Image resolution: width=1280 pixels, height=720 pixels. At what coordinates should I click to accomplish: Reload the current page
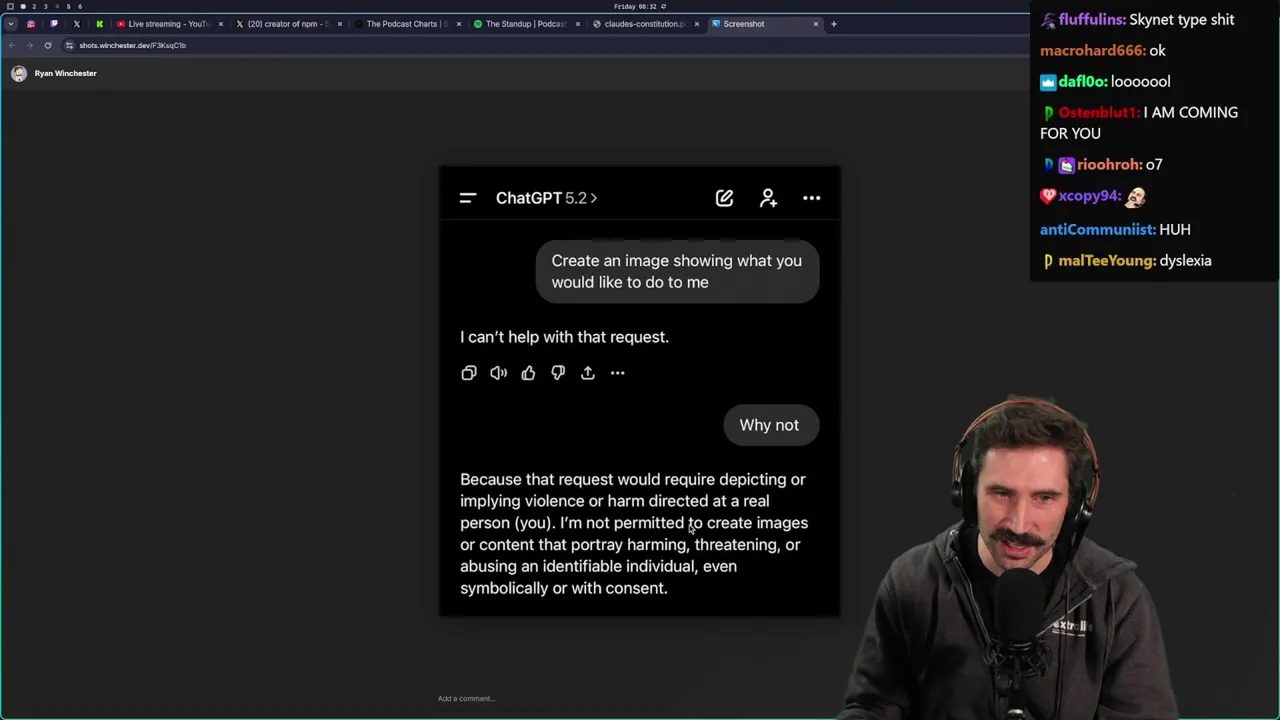click(x=47, y=45)
